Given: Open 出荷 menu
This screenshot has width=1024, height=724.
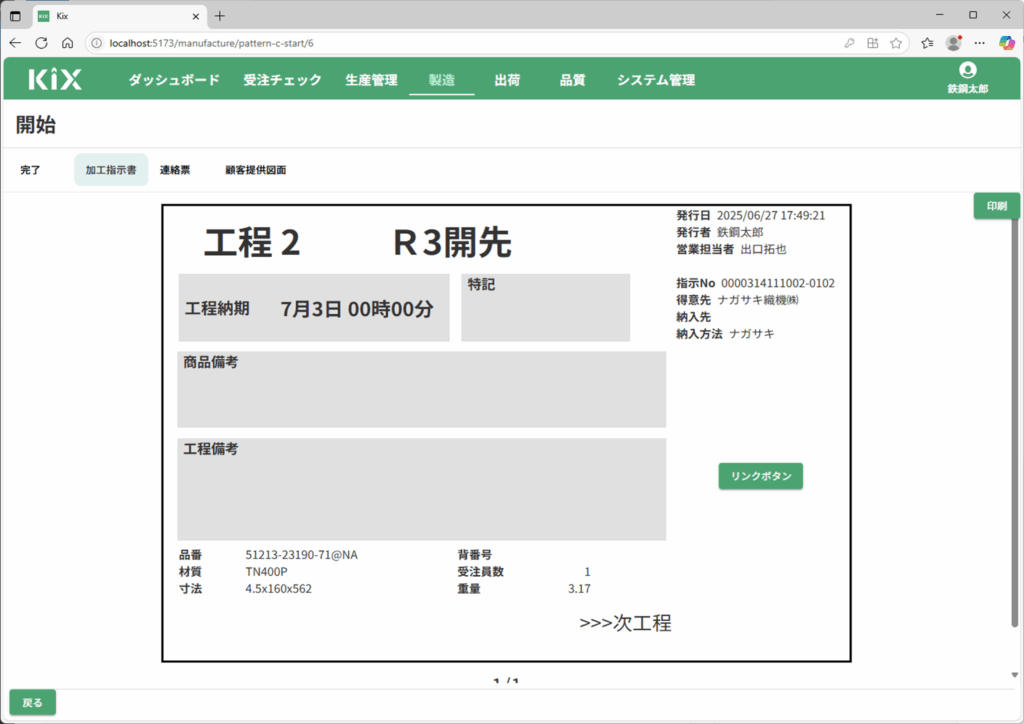Looking at the screenshot, I should [x=507, y=80].
